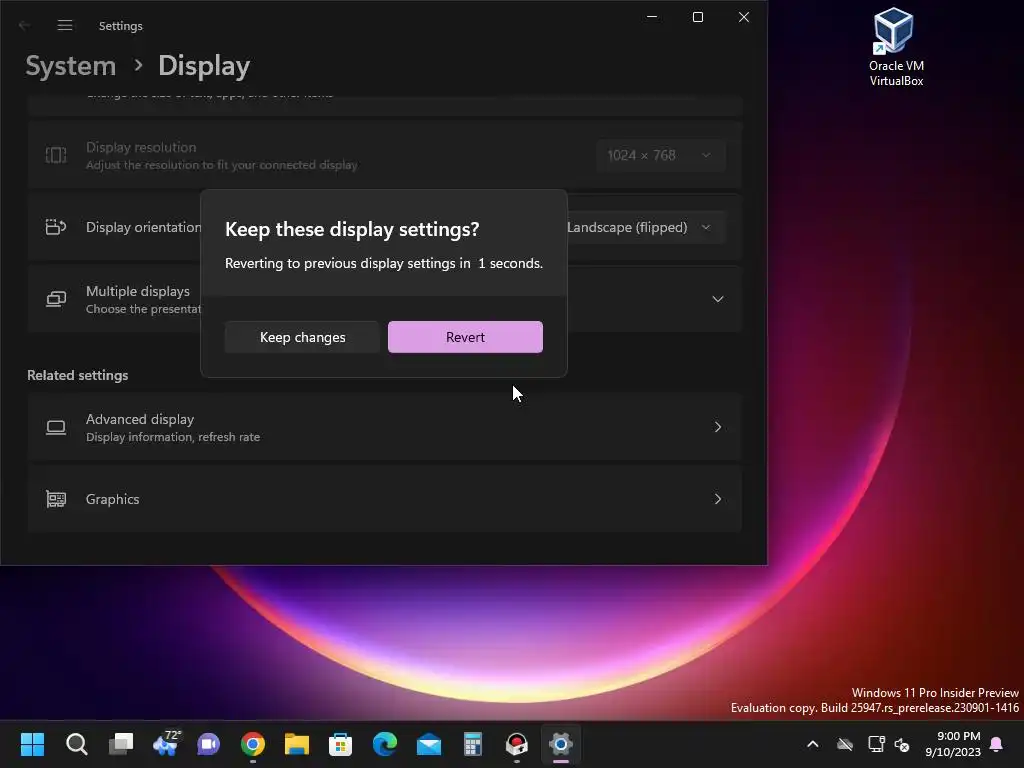Maximize the Settings window

(x=697, y=17)
